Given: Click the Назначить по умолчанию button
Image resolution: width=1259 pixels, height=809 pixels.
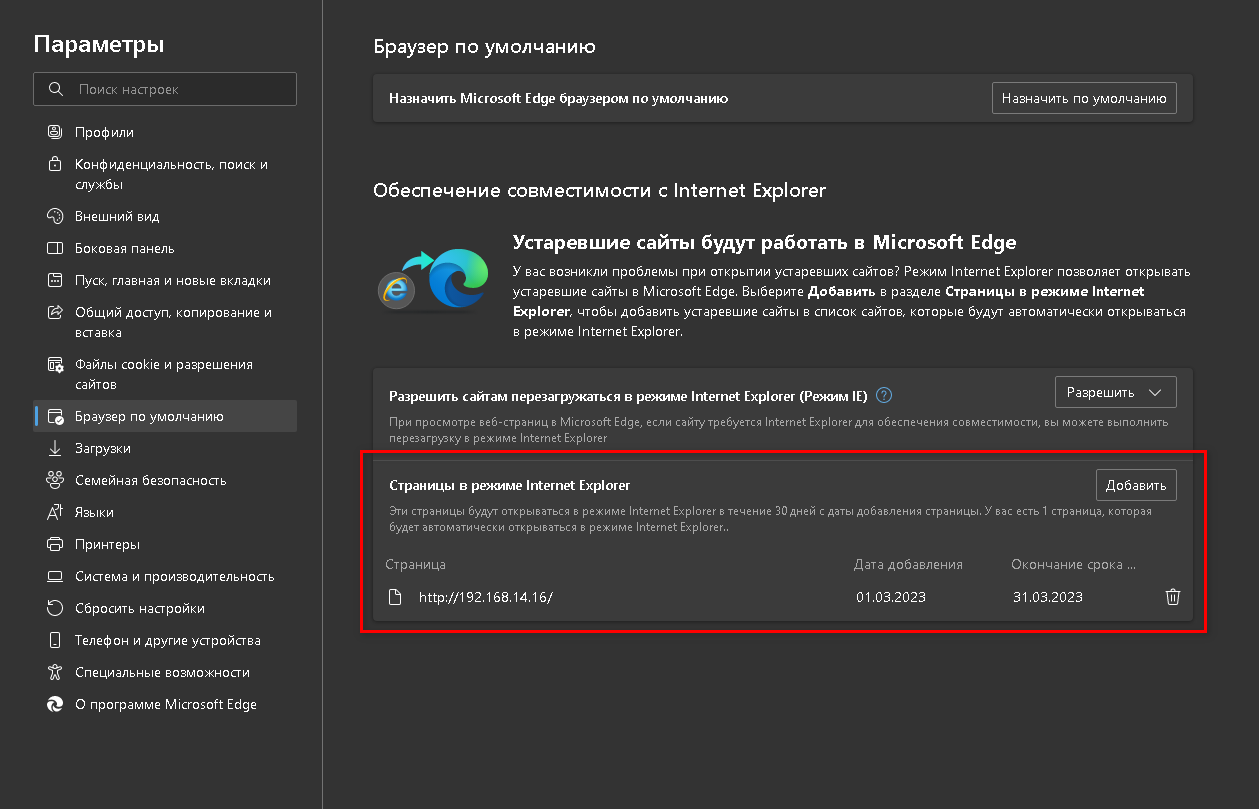Looking at the screenshot, I should point(1084,99).
